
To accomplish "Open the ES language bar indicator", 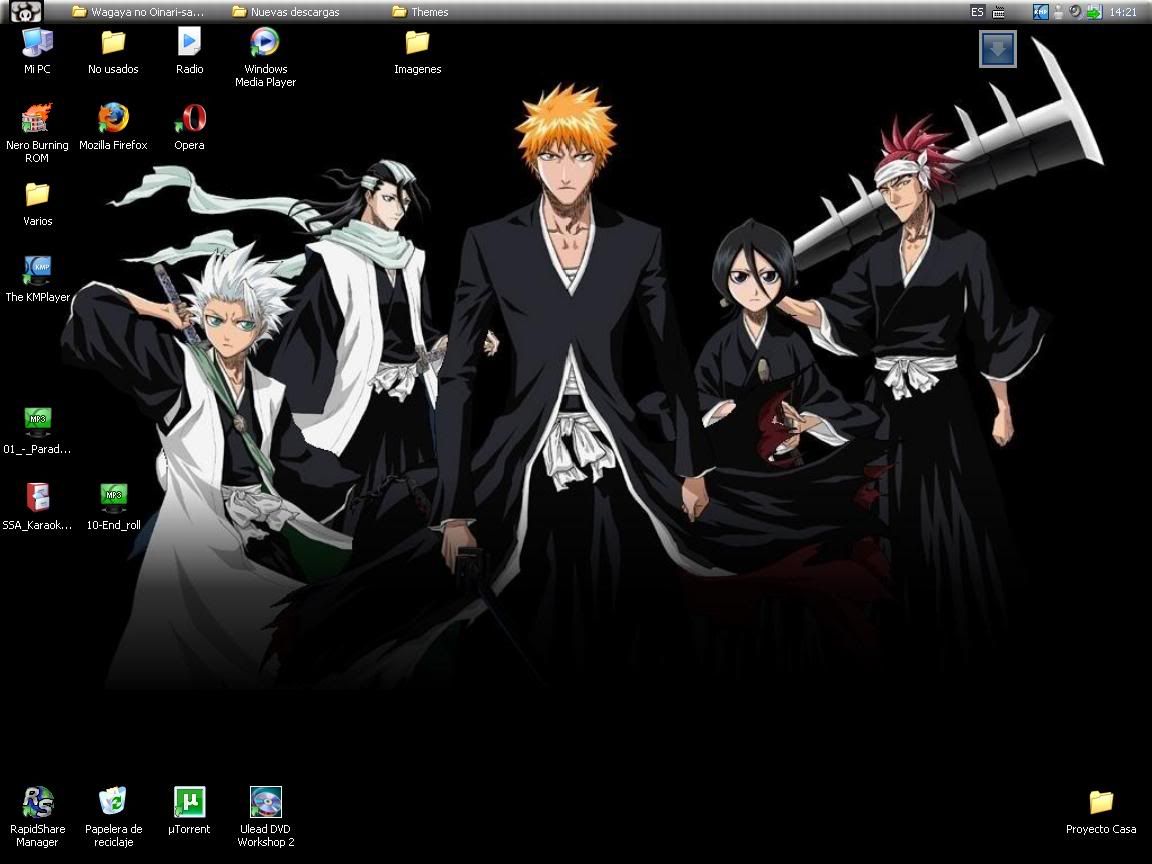I will (x=976, y=12).
